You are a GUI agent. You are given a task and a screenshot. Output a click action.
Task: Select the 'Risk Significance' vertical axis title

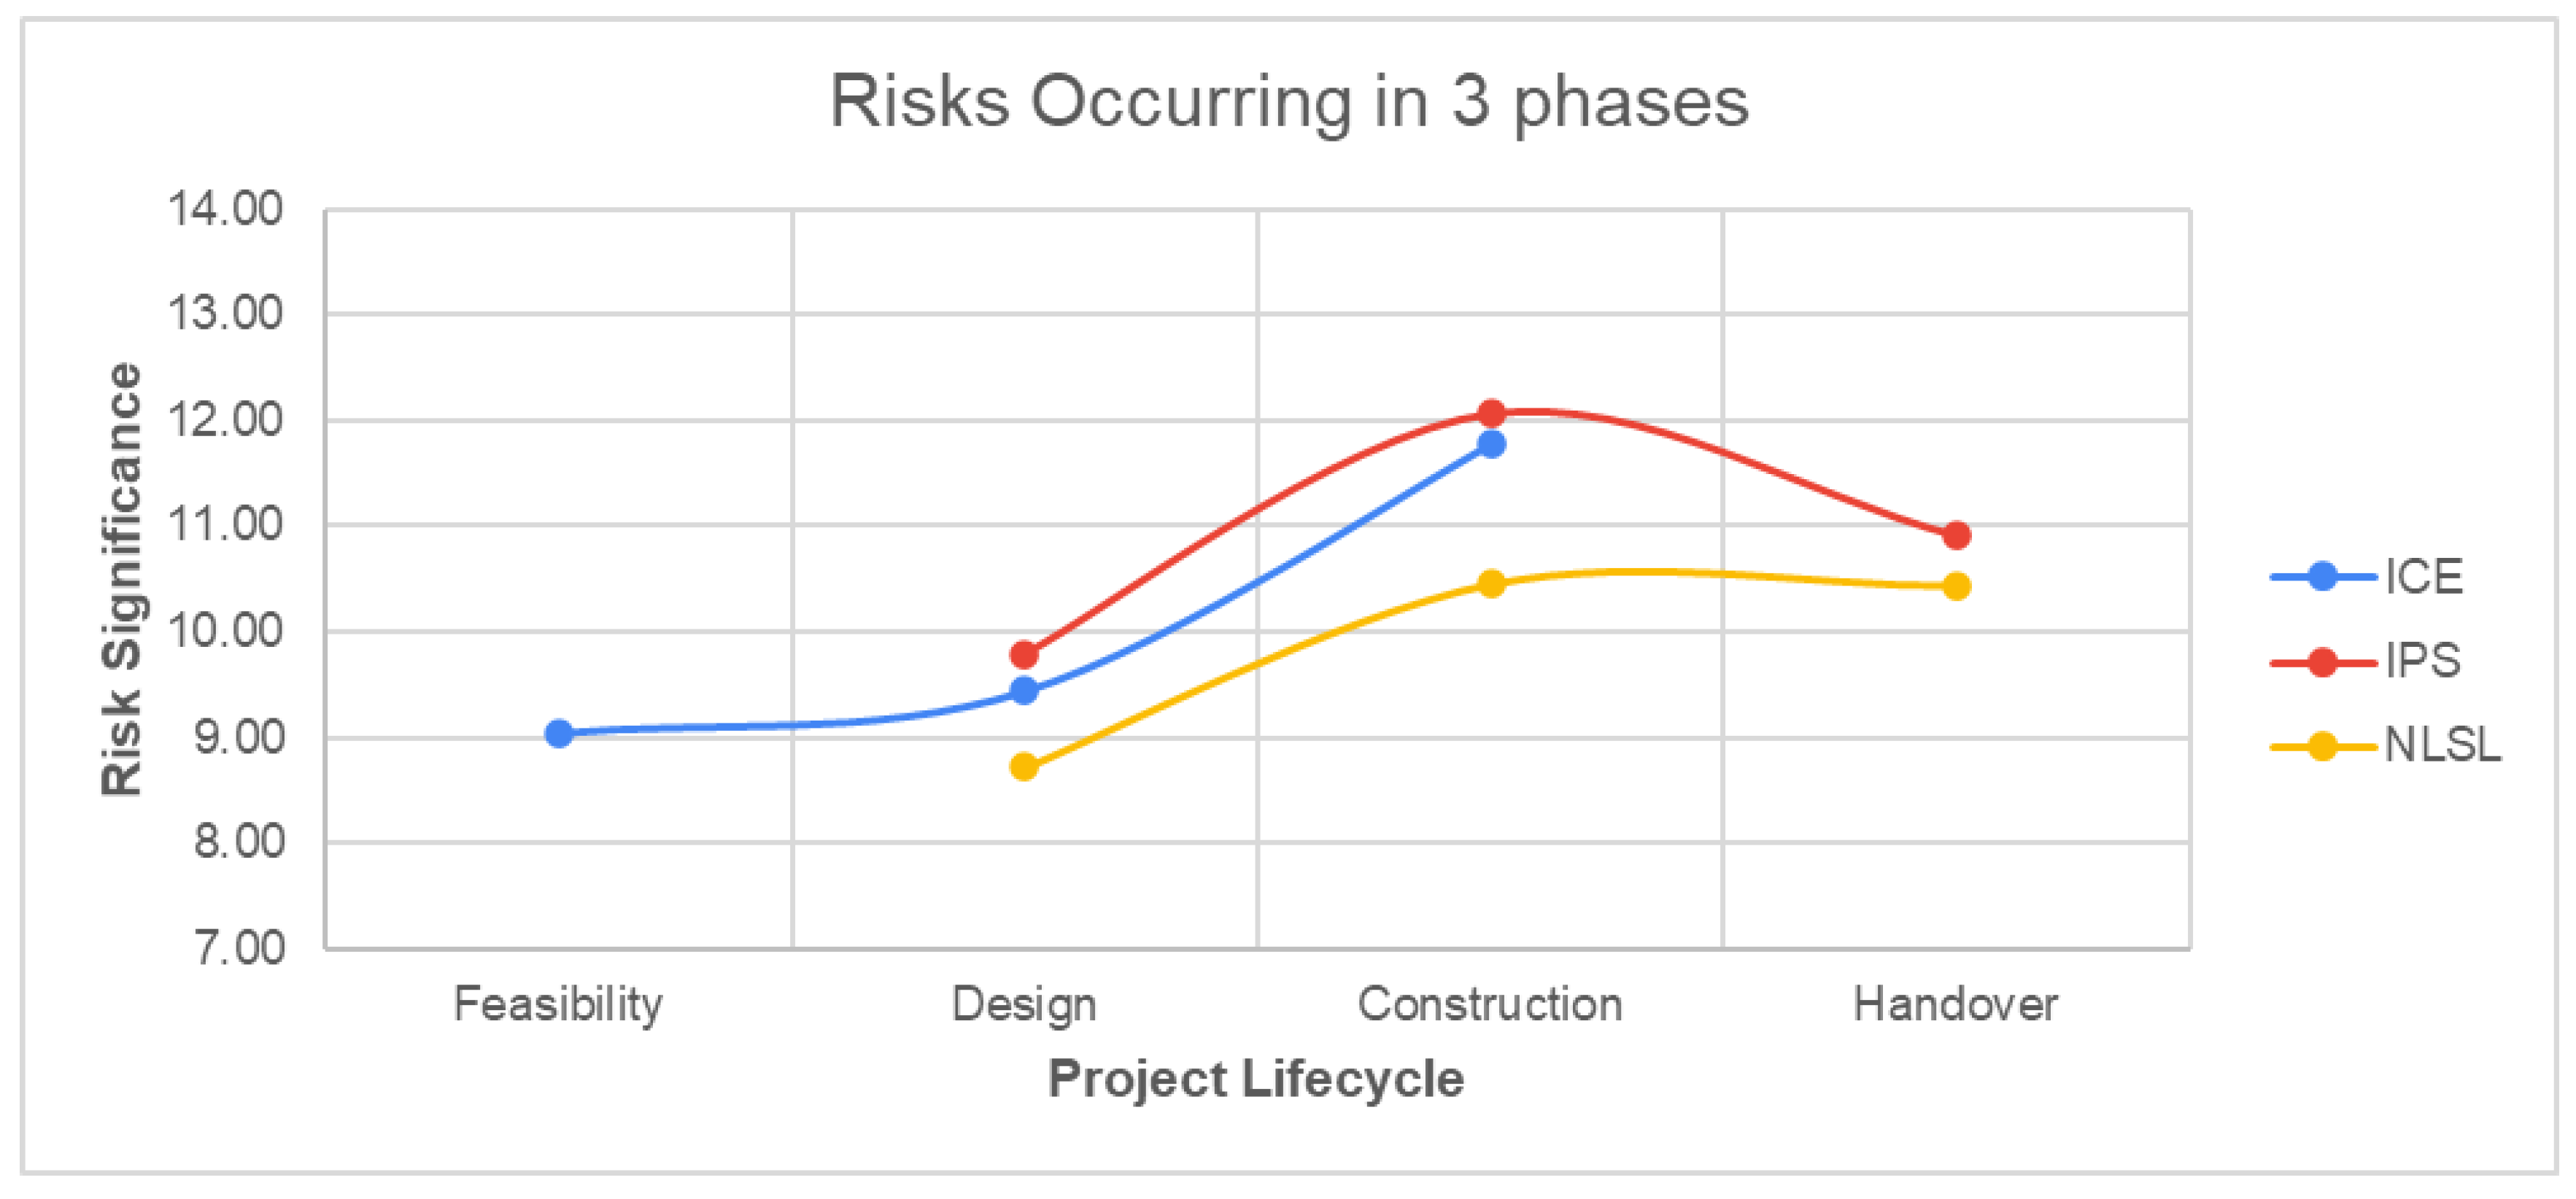tap(122, 579)
